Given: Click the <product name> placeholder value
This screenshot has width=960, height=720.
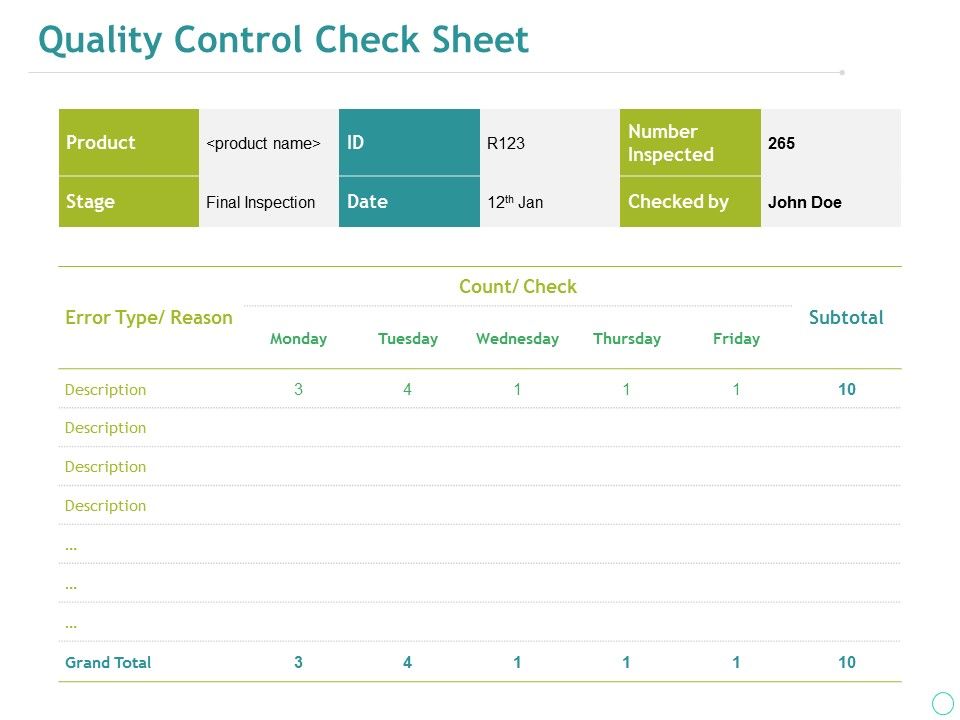Looking at the screenshot, I should pyautogui.click(x=263, y=143).
